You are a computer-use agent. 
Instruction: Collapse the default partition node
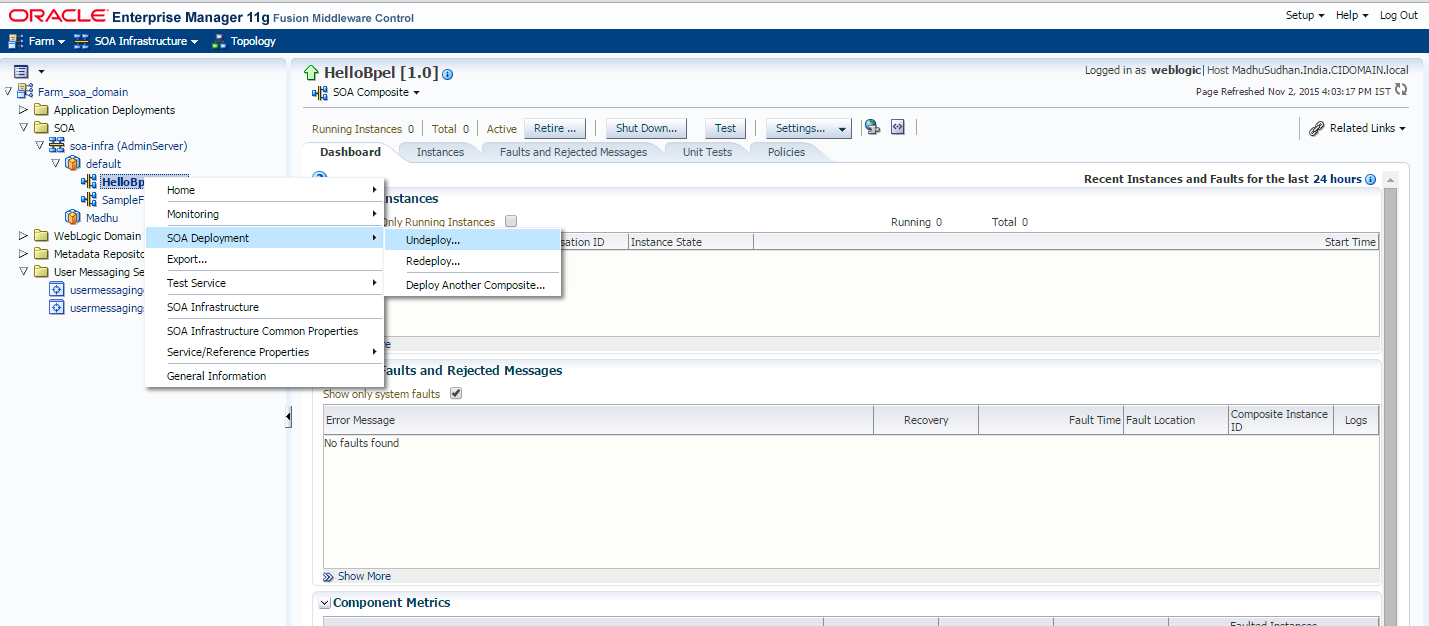click(56, 164)
